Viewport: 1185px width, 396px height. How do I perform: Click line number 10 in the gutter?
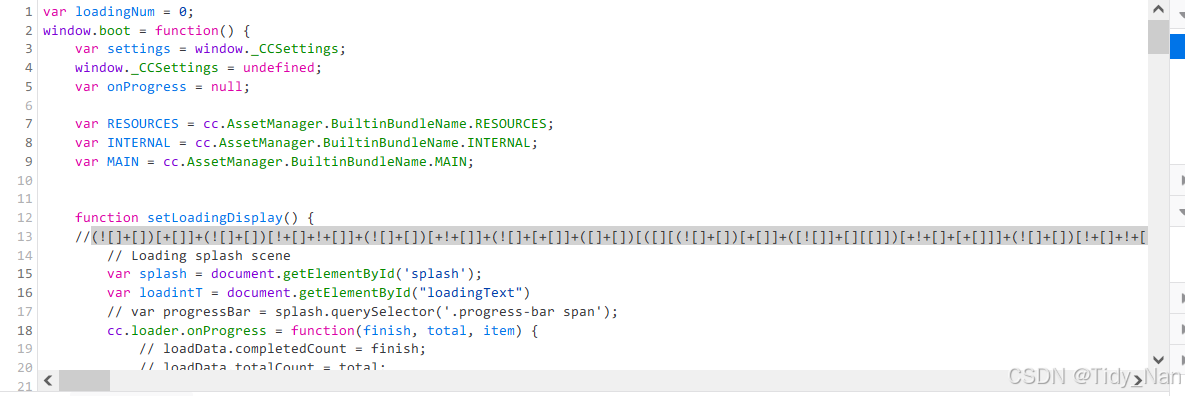tap(24, 181)
